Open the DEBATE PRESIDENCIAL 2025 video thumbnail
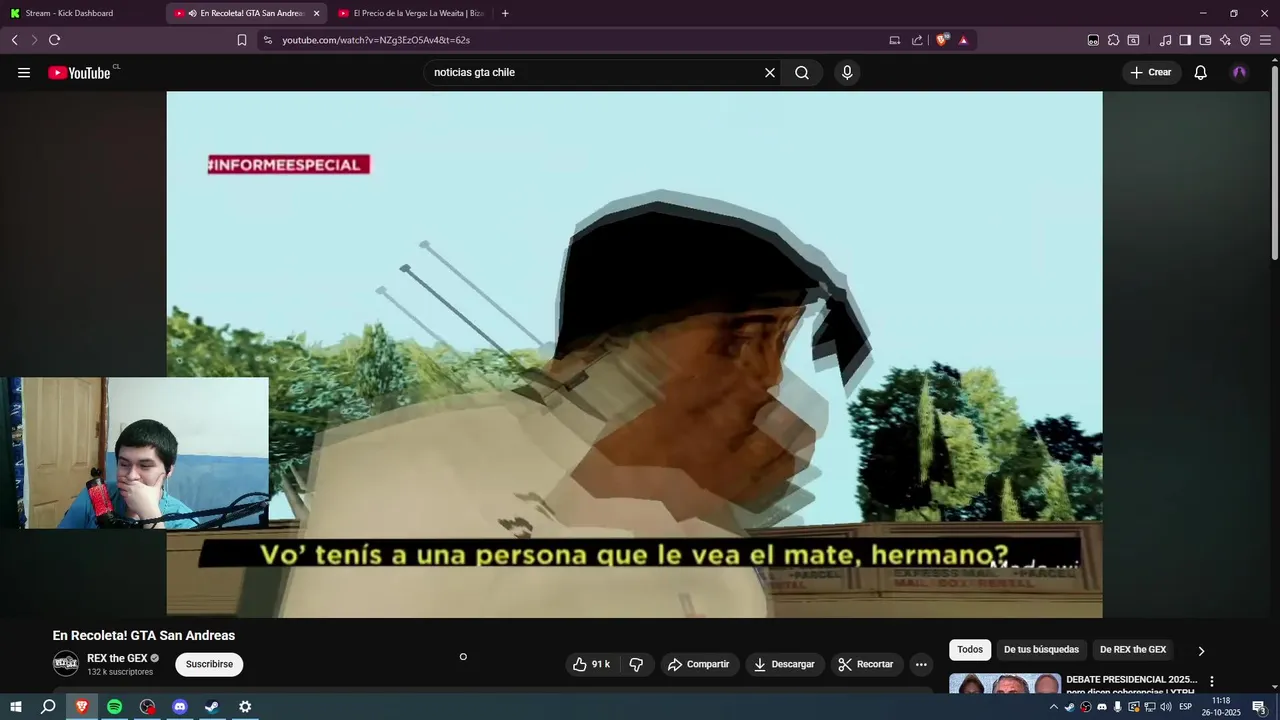The image size is (1280, 720). point(1004,683)
